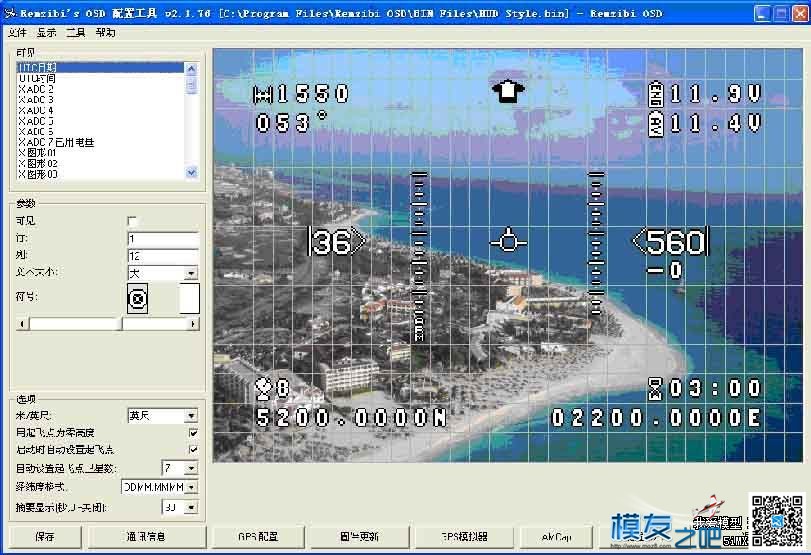
Task: Click the list scrollbar down arrow
Action: pos(191,172)
